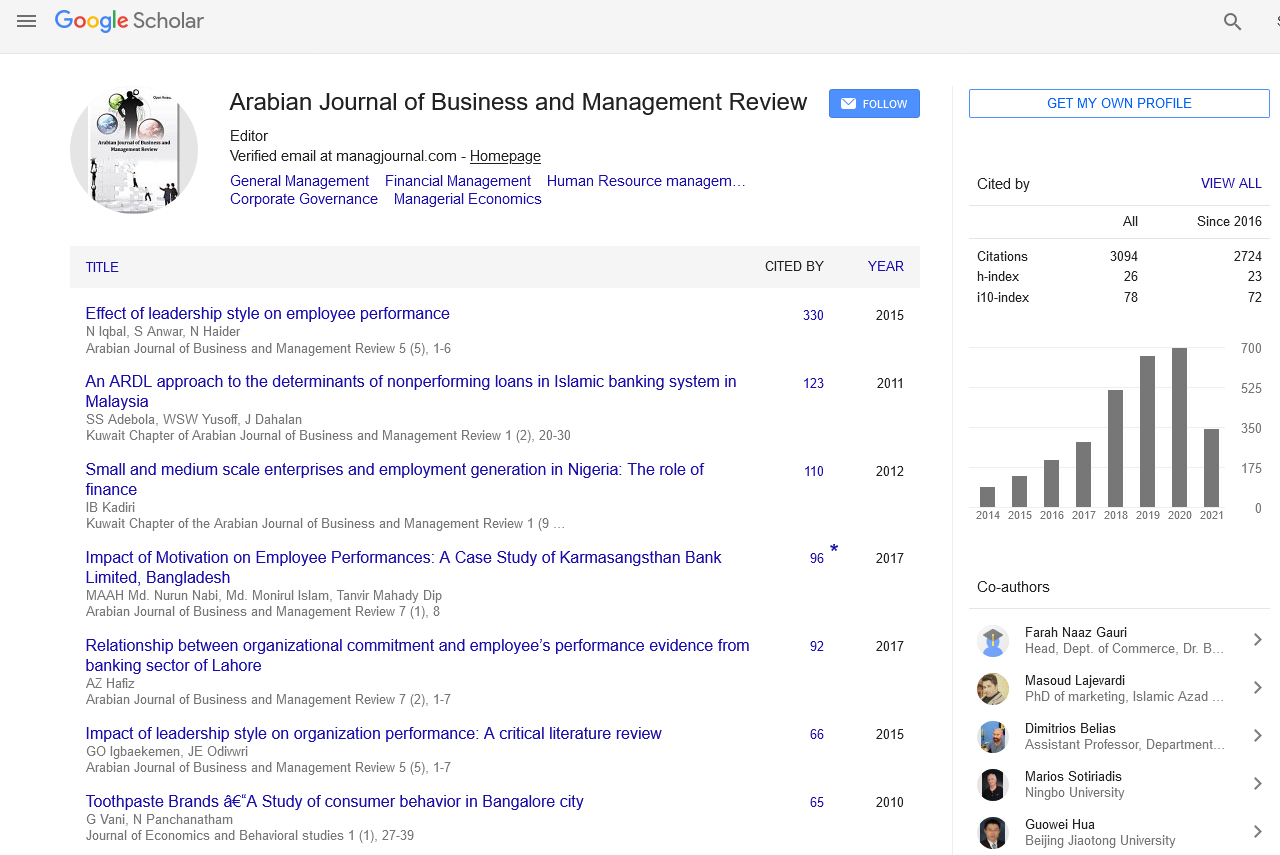The width and height of the screenshot is (1280, 855).
Task: Open co-author Dimitrios Belias
Action: 1070,729
